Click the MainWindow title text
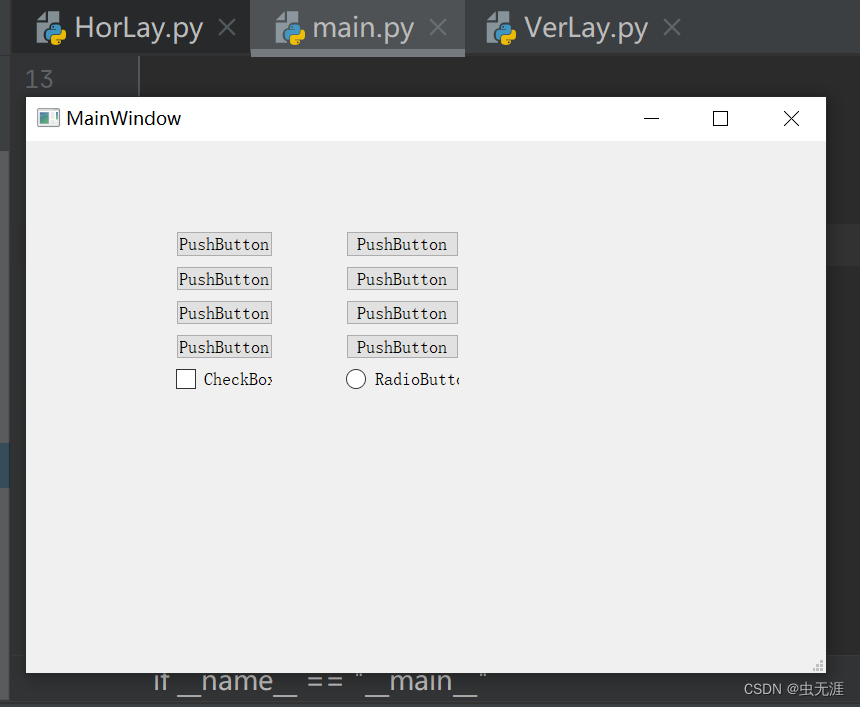Image resolution: width=860 pixels, height=707 pixels. click(x=123, y=118)
